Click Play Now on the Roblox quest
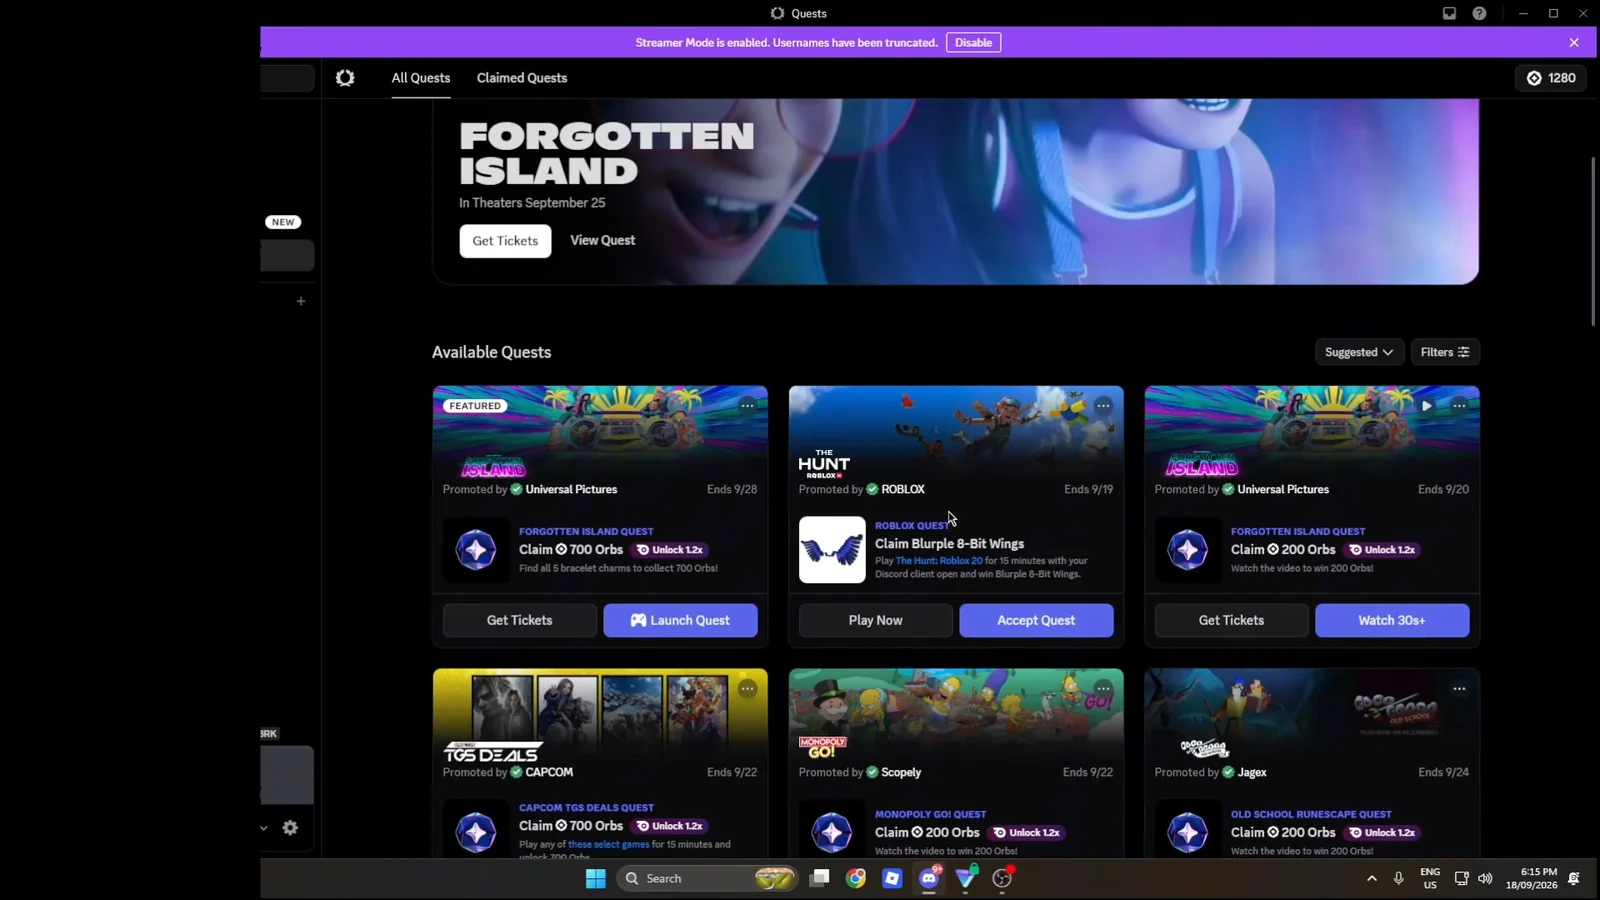 (x=876, y=620)
